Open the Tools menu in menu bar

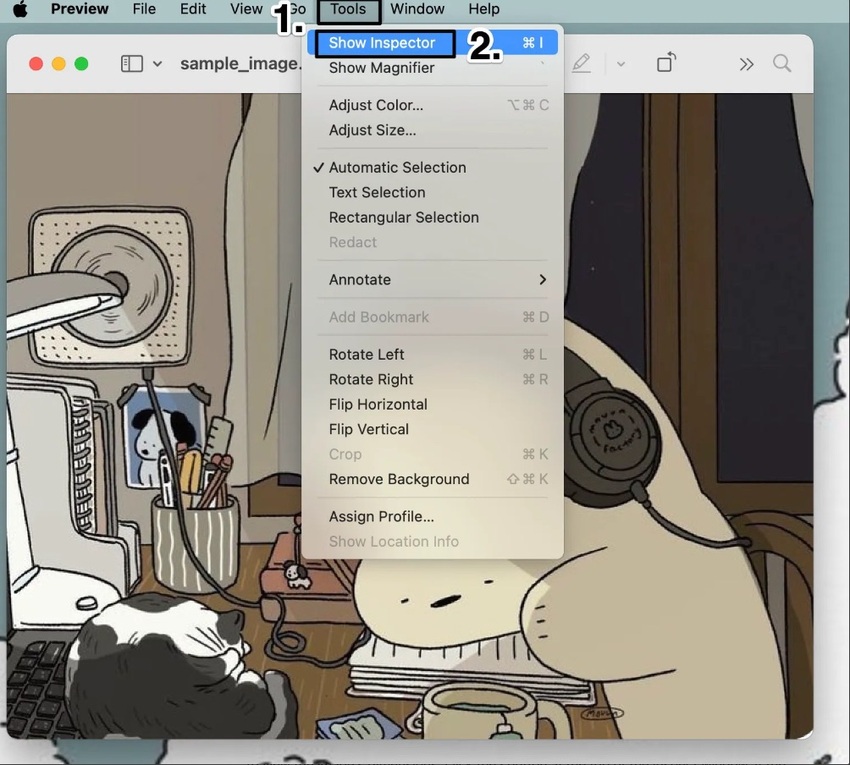click(x=349, y=9)
